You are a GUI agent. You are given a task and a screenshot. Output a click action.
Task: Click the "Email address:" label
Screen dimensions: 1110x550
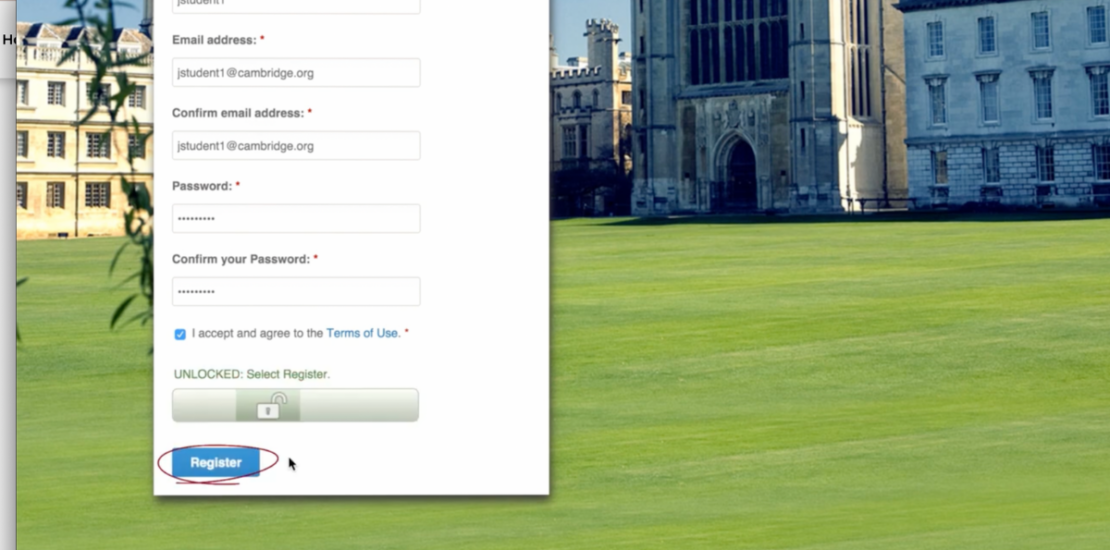214,40
